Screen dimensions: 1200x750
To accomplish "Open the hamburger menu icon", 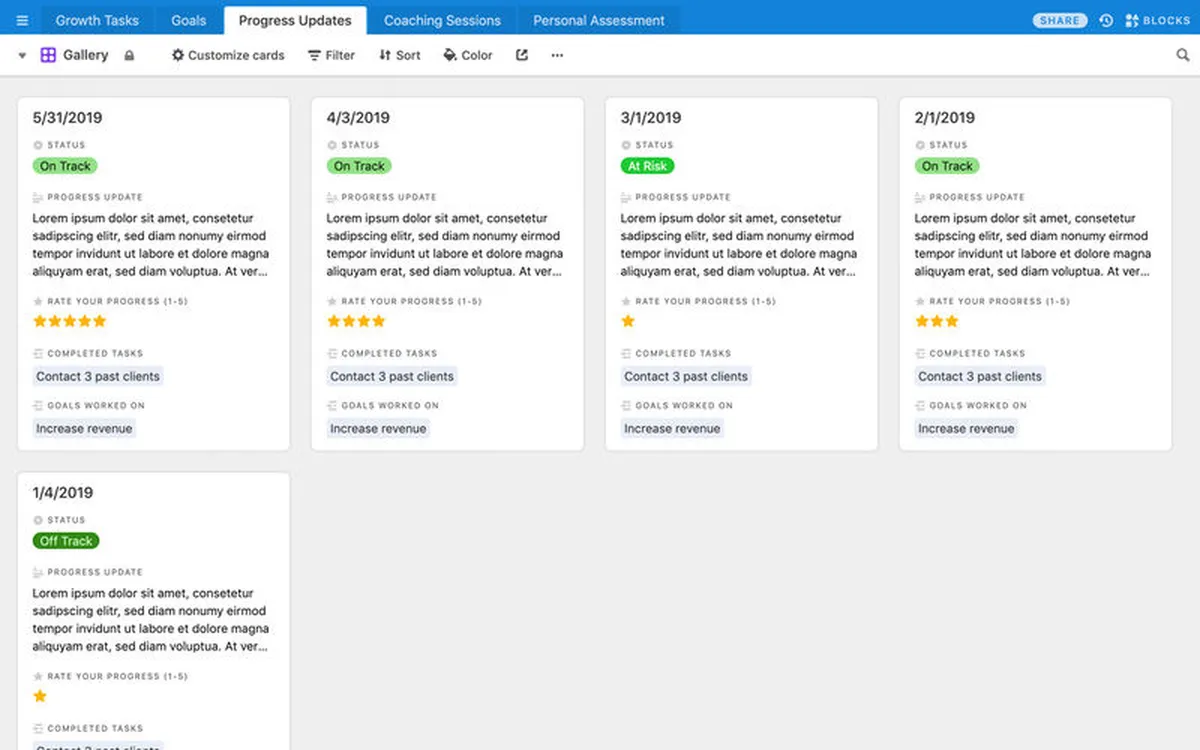I will point(22,20).
